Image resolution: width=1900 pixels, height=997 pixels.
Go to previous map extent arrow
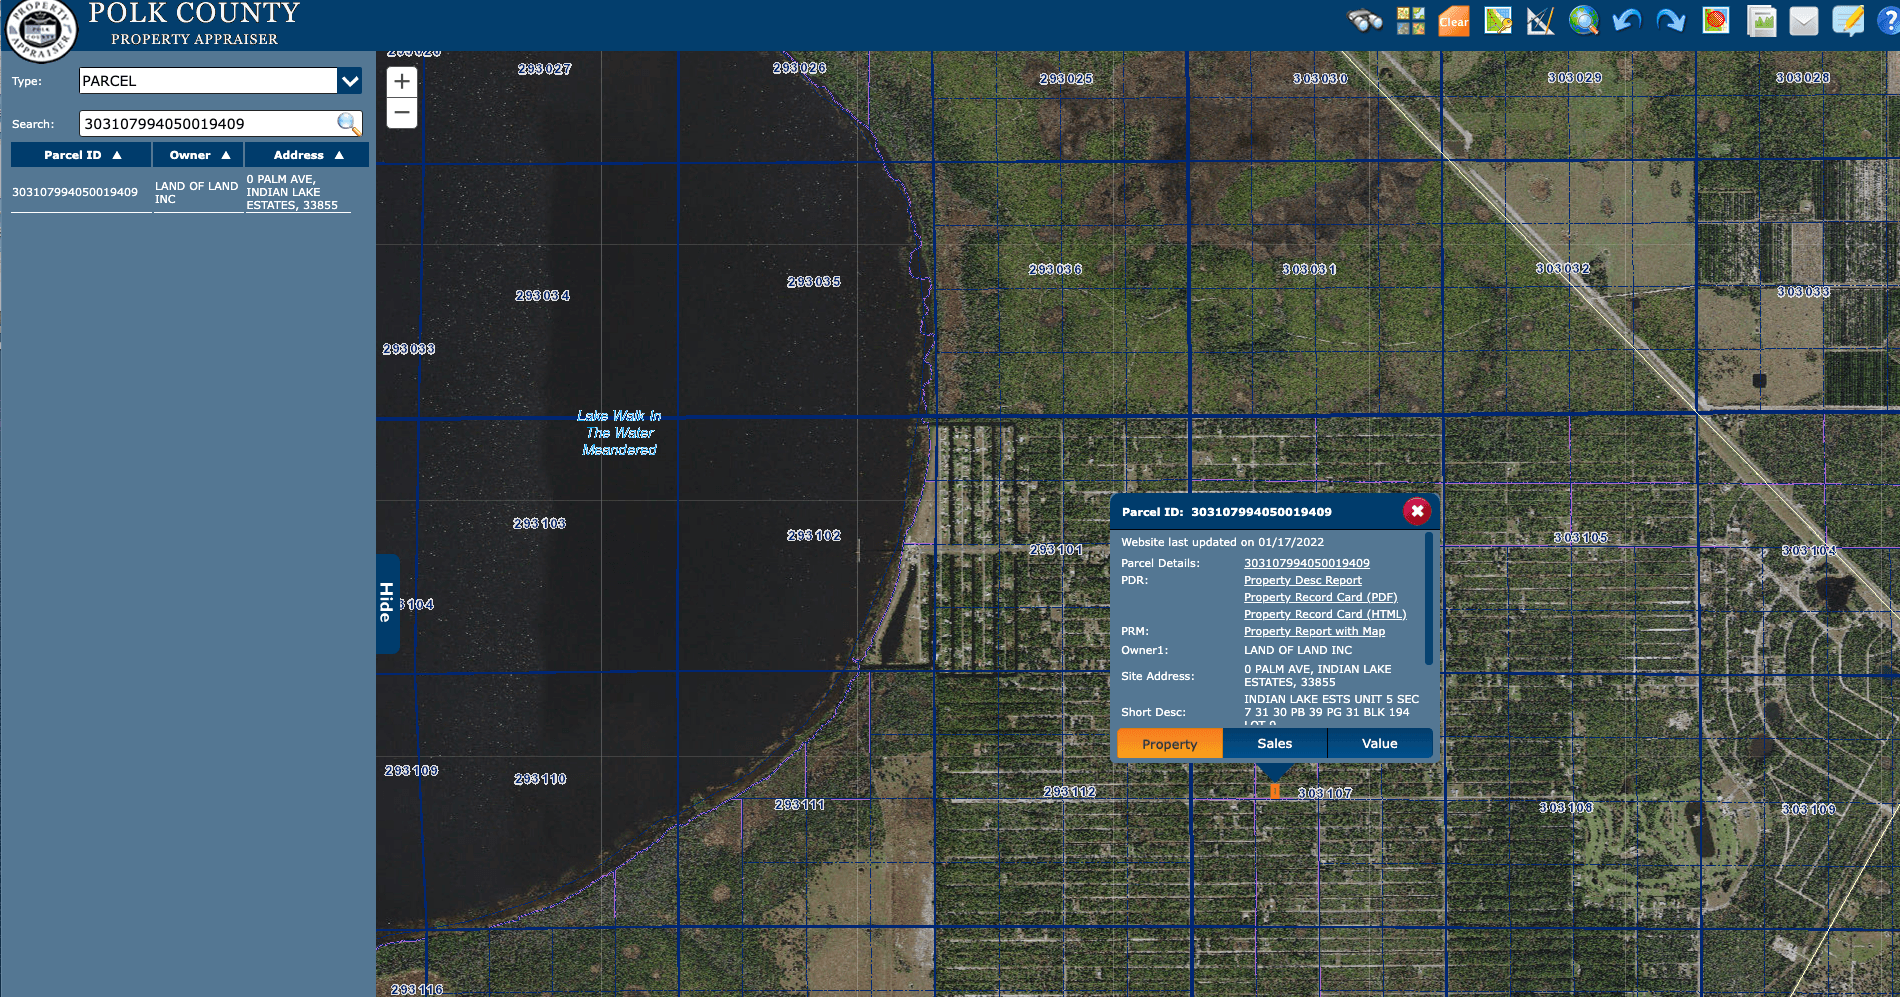tap(1627, 21)
